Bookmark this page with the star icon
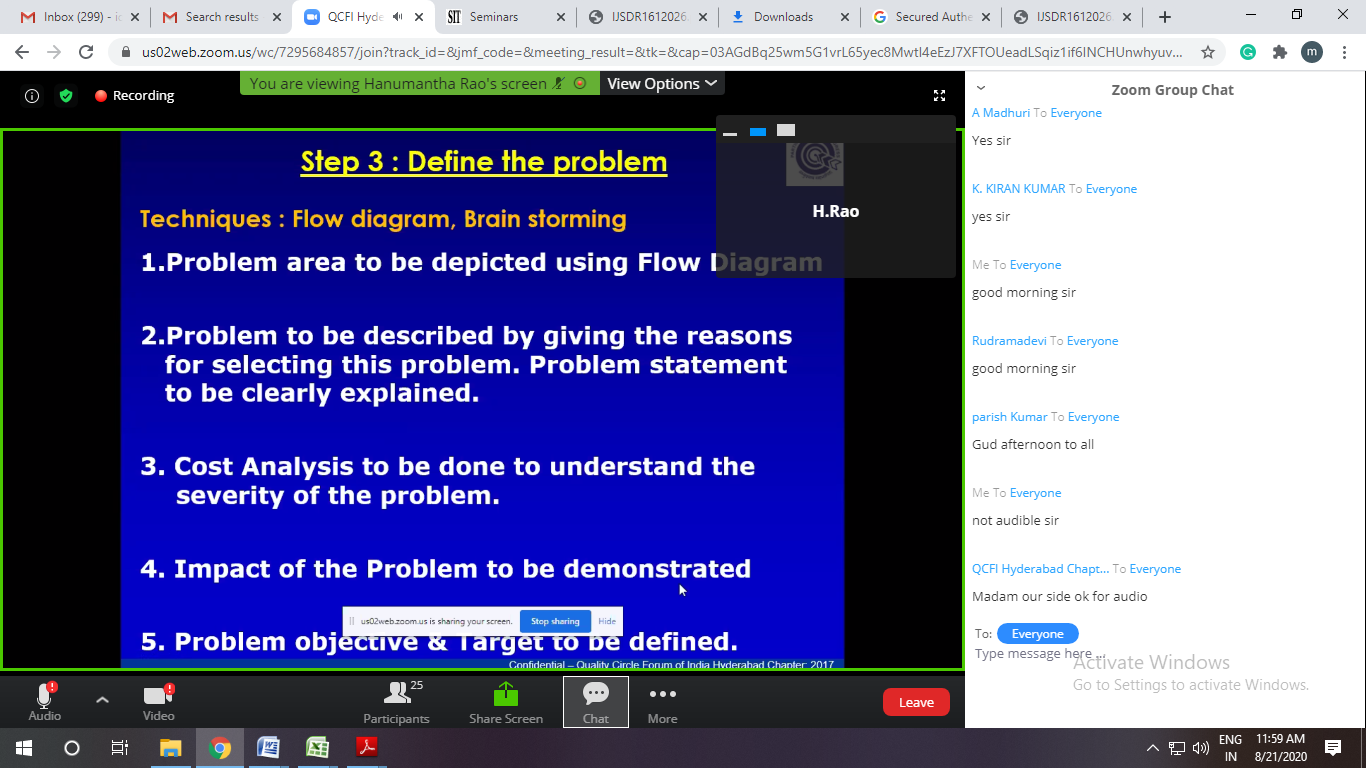The image size is (1366, 768). coord(1208,52)
